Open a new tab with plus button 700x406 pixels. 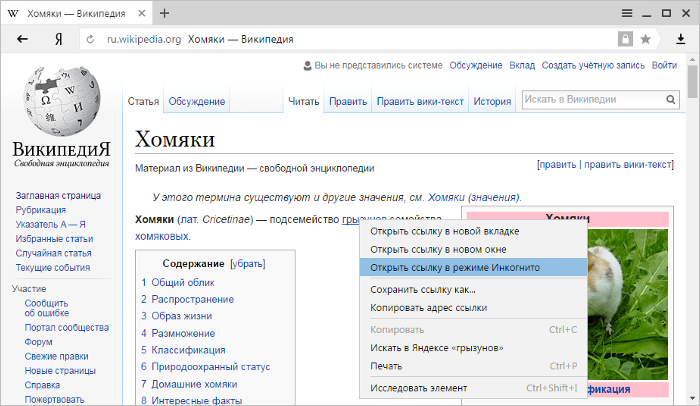164,13
